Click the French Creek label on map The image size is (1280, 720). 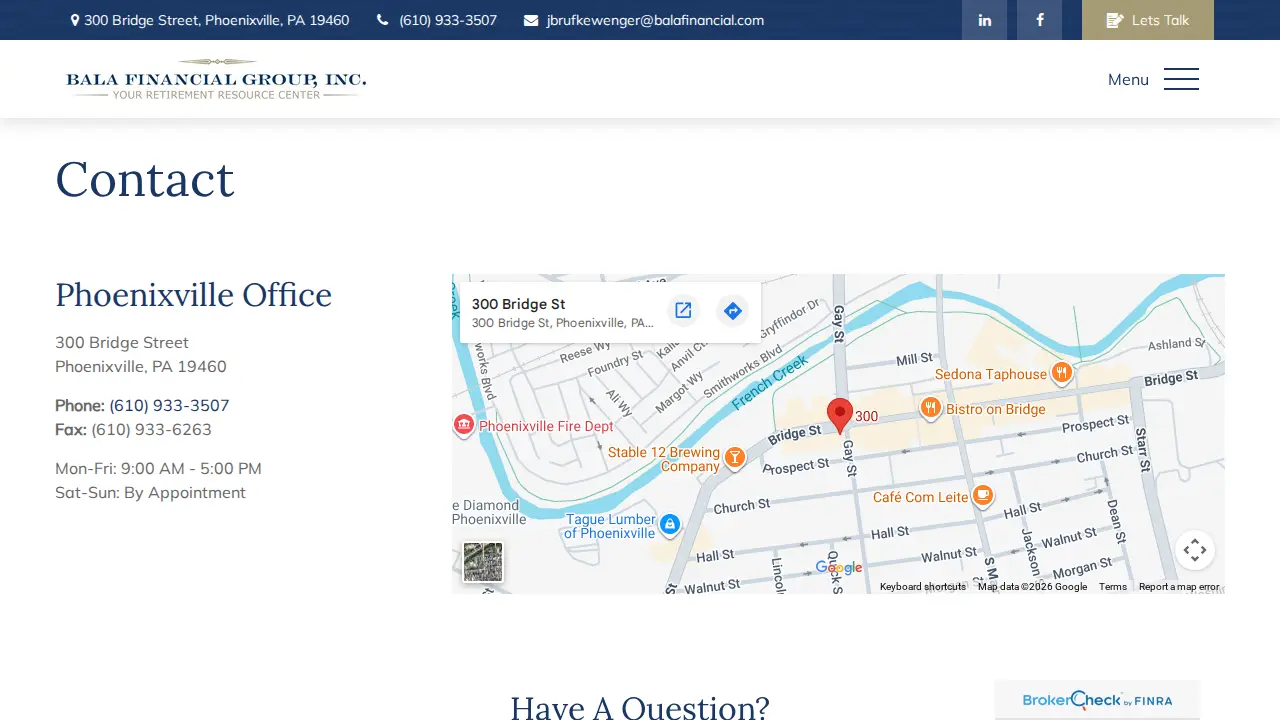(769, 384)
